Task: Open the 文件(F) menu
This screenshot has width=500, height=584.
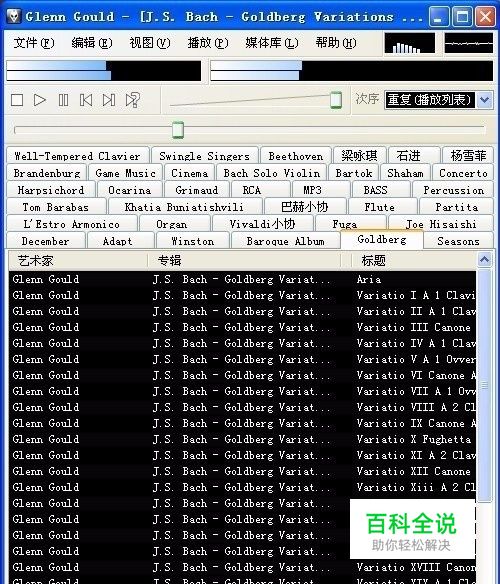Action: click(x=34, y=43)
